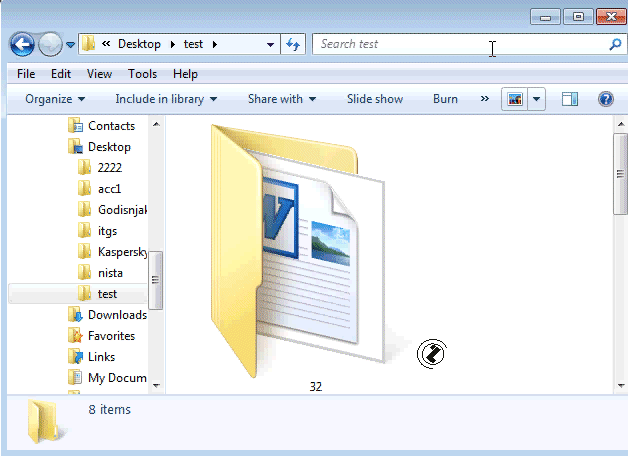This screenshot has height=456, width=628.
Task: Show more toolbar commands chevron
Action: point(485,99)
